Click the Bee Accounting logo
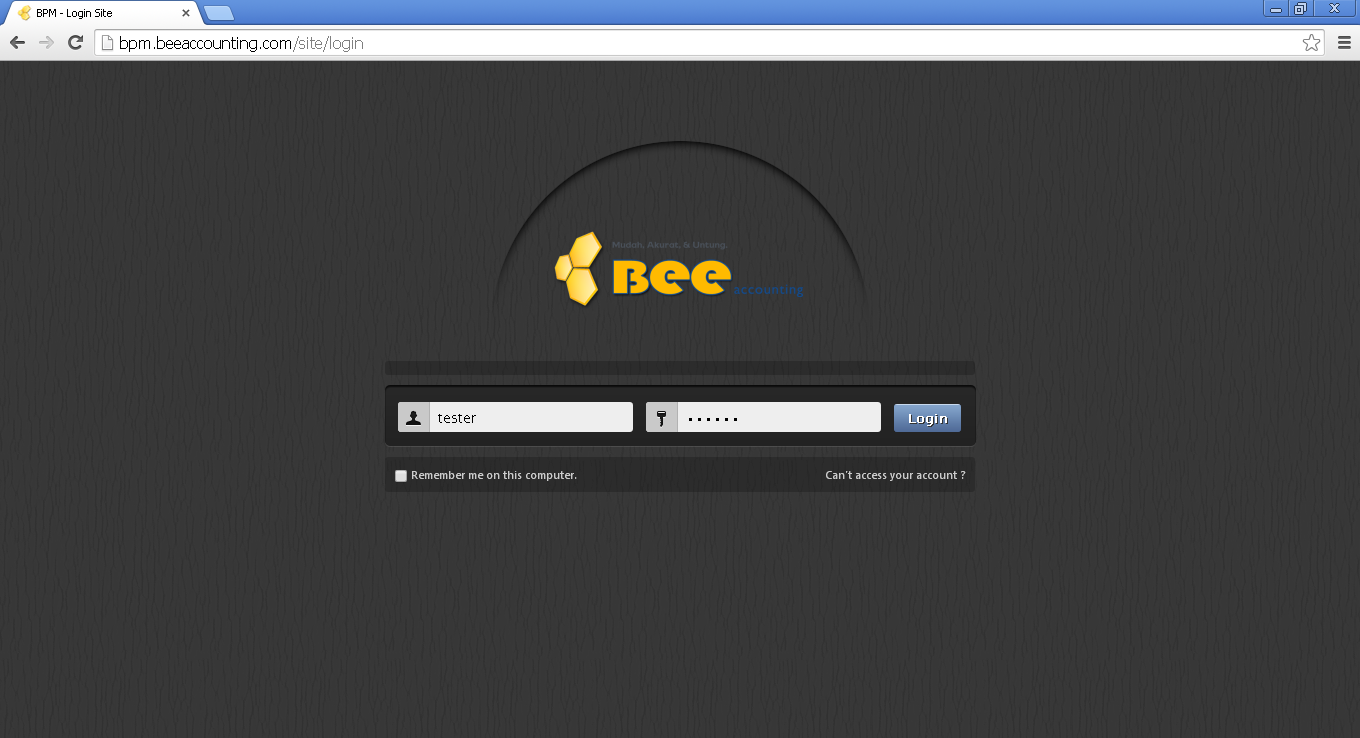The height and width of the screenshot is (738, 1360). tap(679, 269)
